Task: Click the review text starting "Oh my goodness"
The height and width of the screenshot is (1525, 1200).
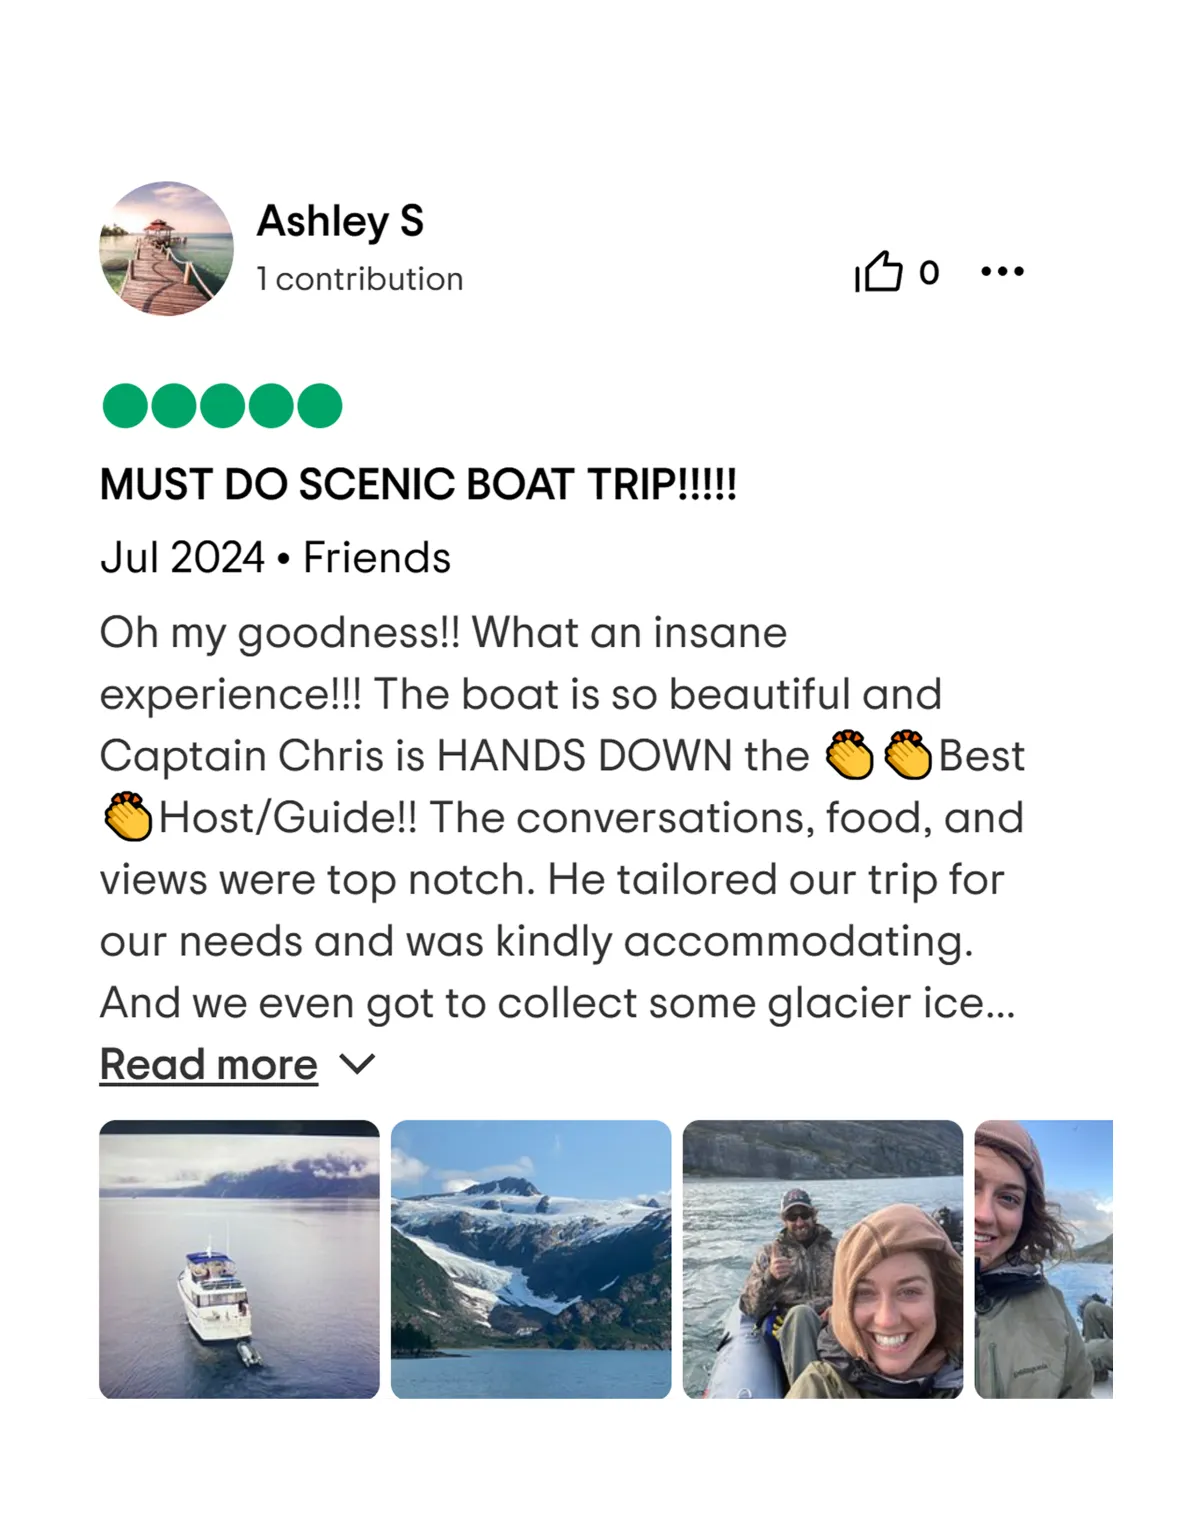Action: (562, 817)
